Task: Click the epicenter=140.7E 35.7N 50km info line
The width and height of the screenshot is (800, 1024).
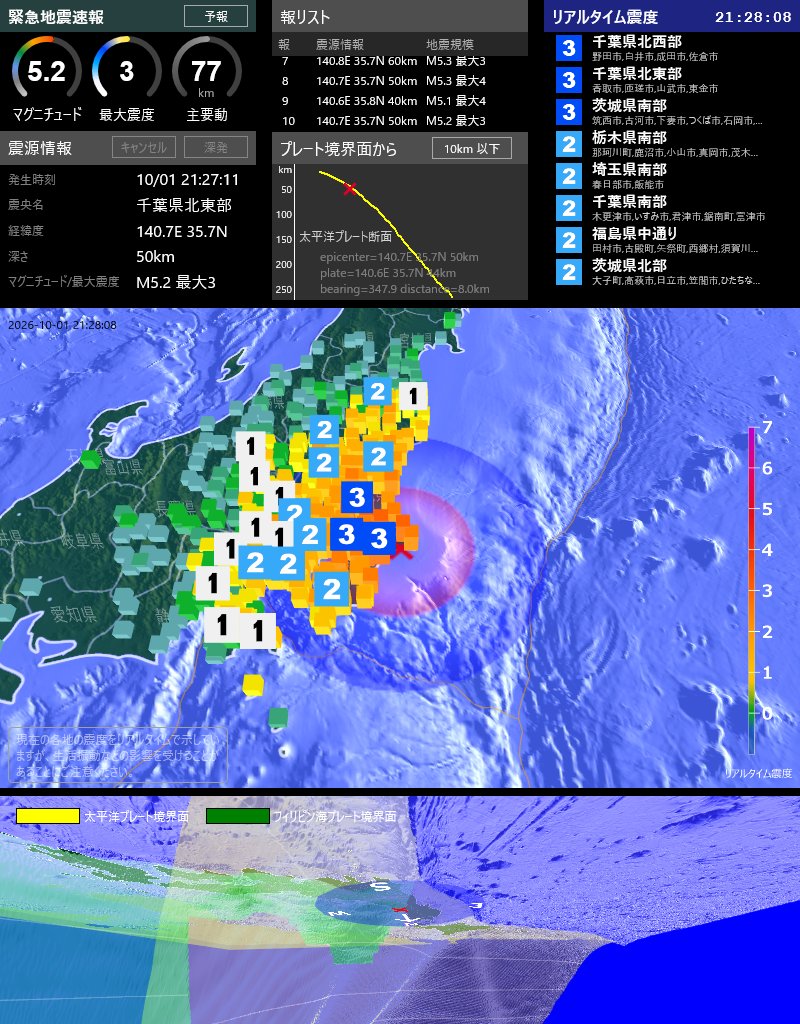Action: click(x=399, y=257)
